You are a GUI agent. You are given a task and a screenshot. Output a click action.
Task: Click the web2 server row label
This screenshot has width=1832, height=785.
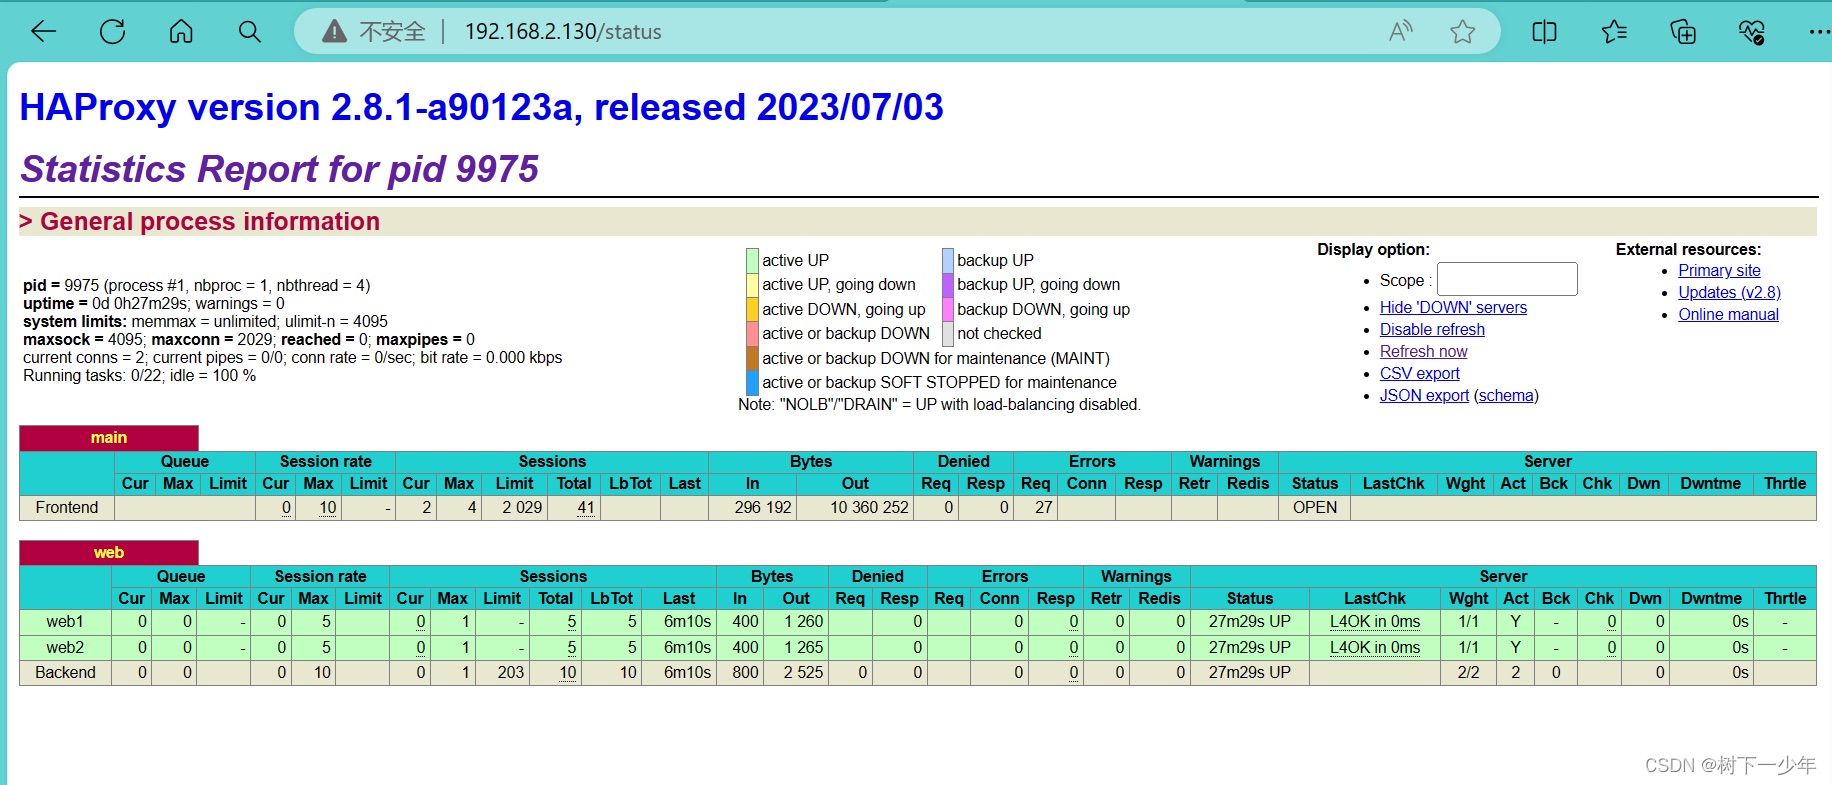65,647
